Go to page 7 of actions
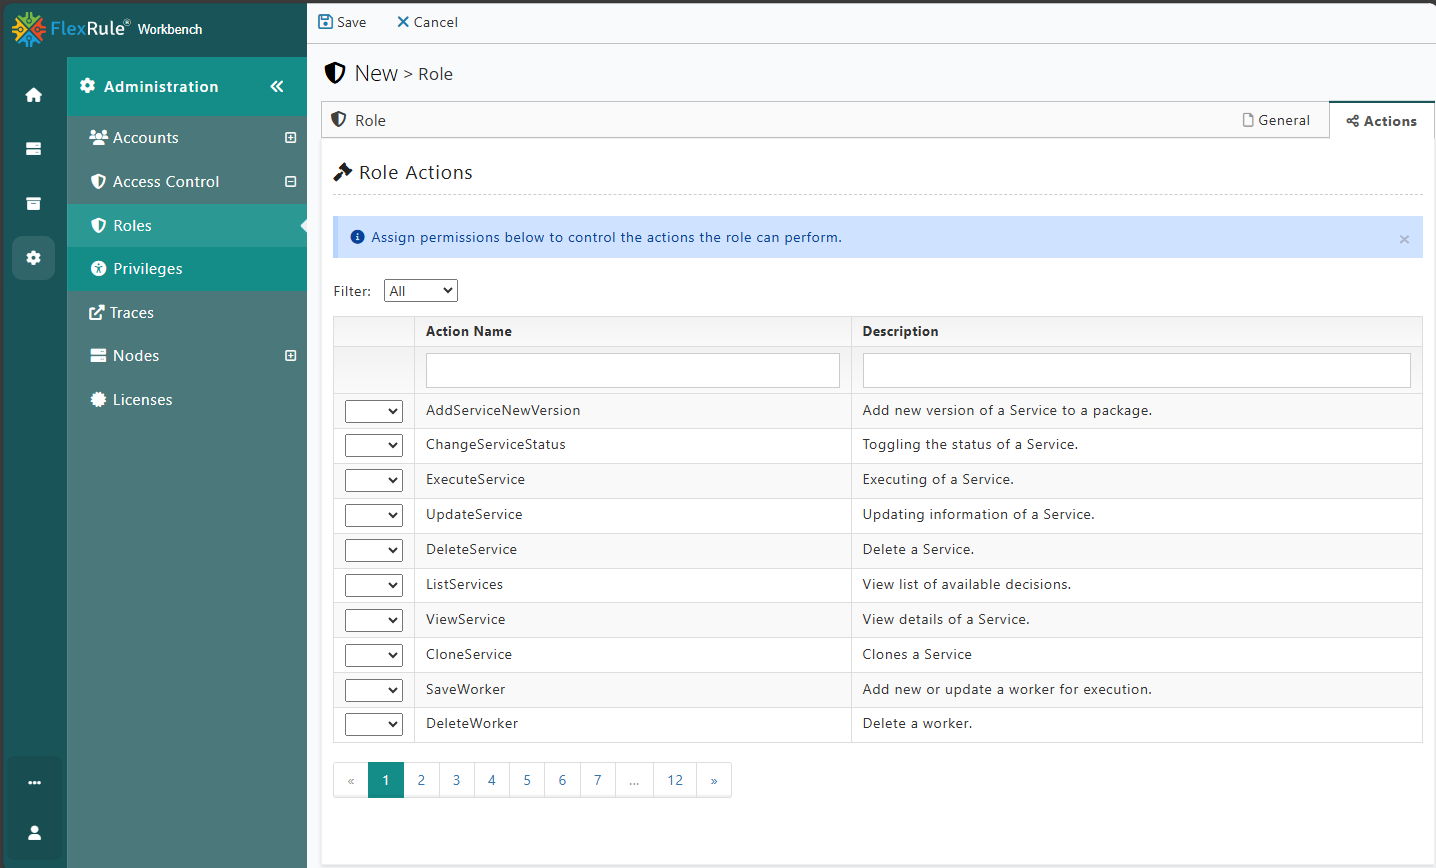Viewport: 1436px width, 868px height. [x=598, y=780]
